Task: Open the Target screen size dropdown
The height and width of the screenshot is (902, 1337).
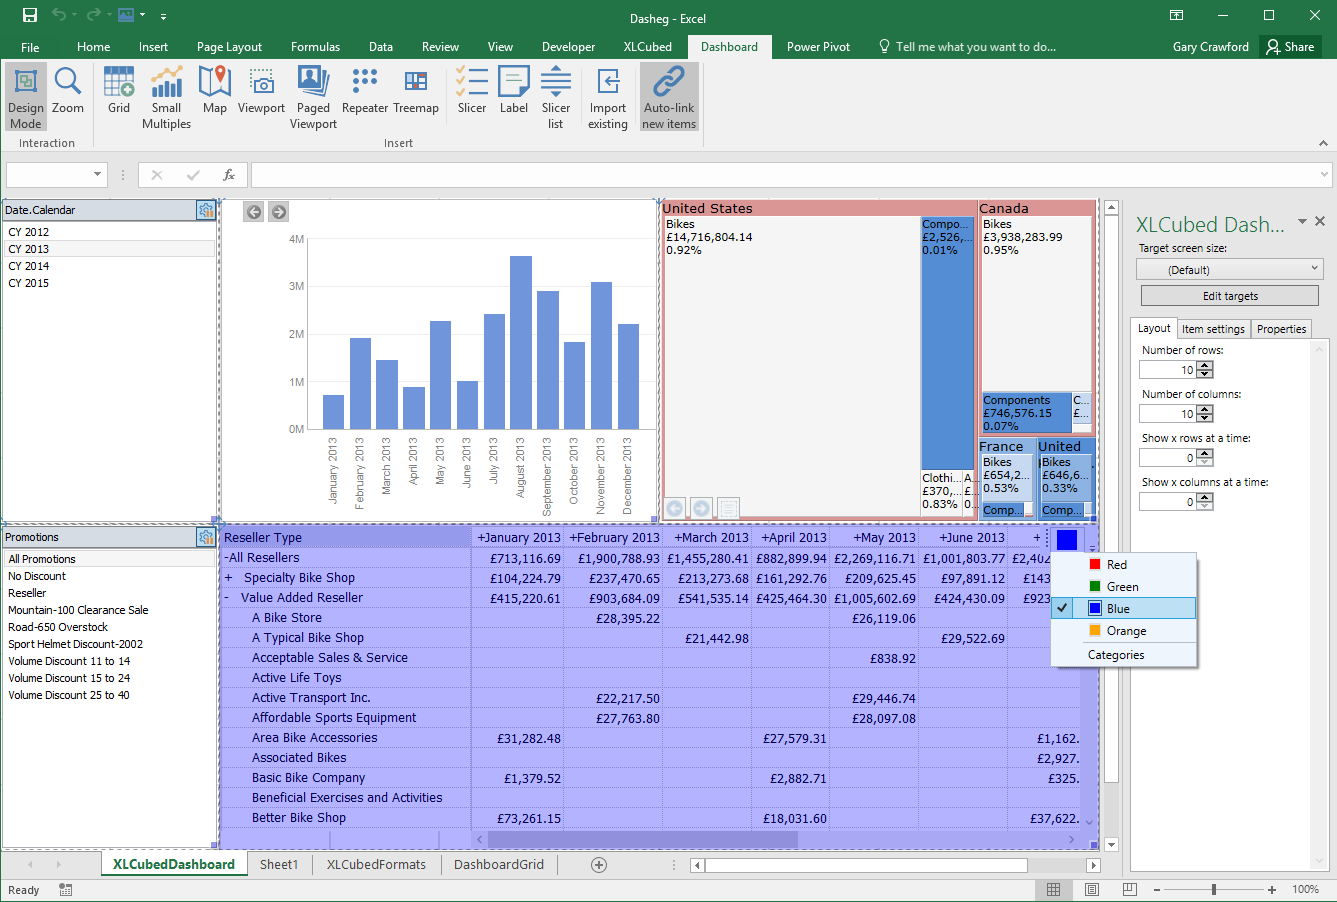Action: 1229,269
